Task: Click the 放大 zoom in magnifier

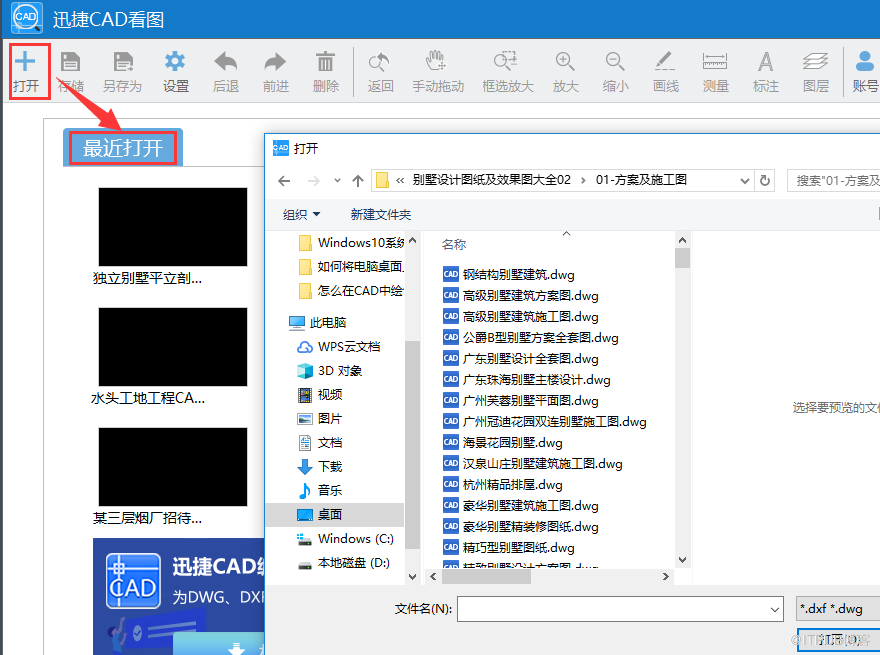Action: (565, 62)
